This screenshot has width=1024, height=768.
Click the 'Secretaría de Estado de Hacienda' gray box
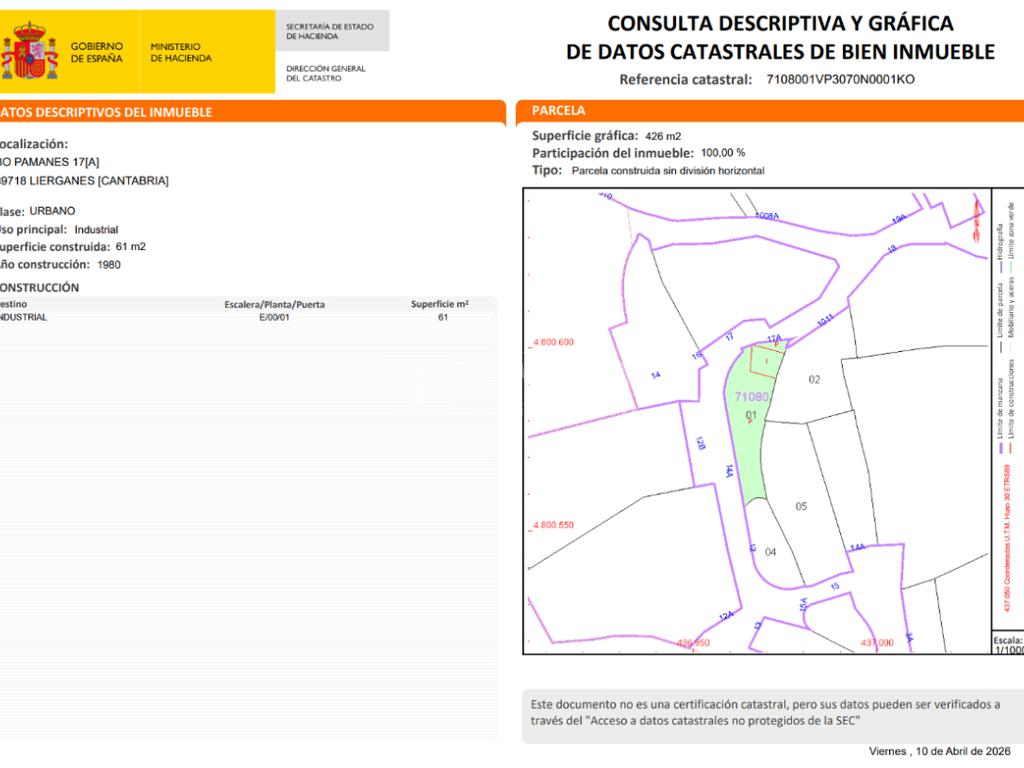click(x=331, y=31)
